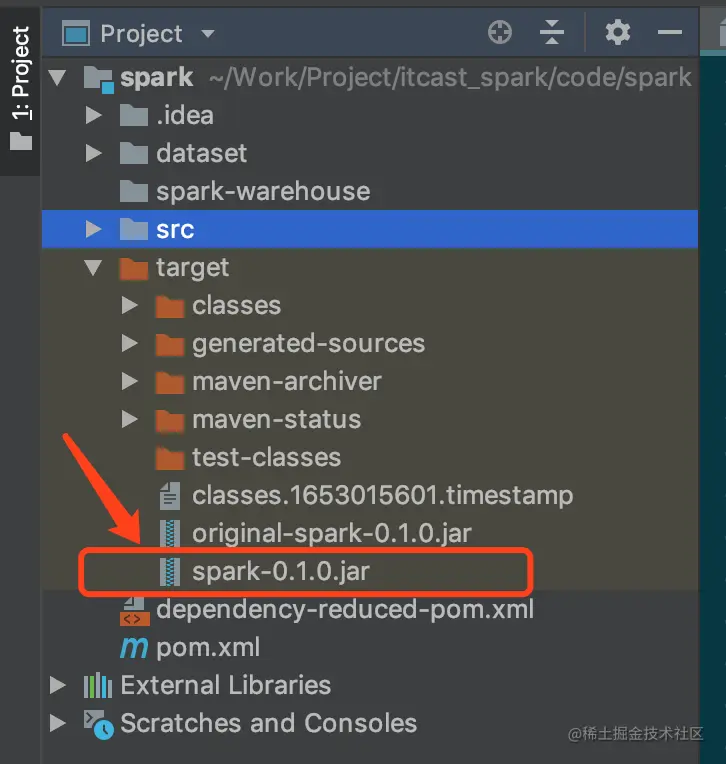Screen dimensions: 726x764
Task: Expand the maven-archiver folder arrow
Action: point(130,382)
